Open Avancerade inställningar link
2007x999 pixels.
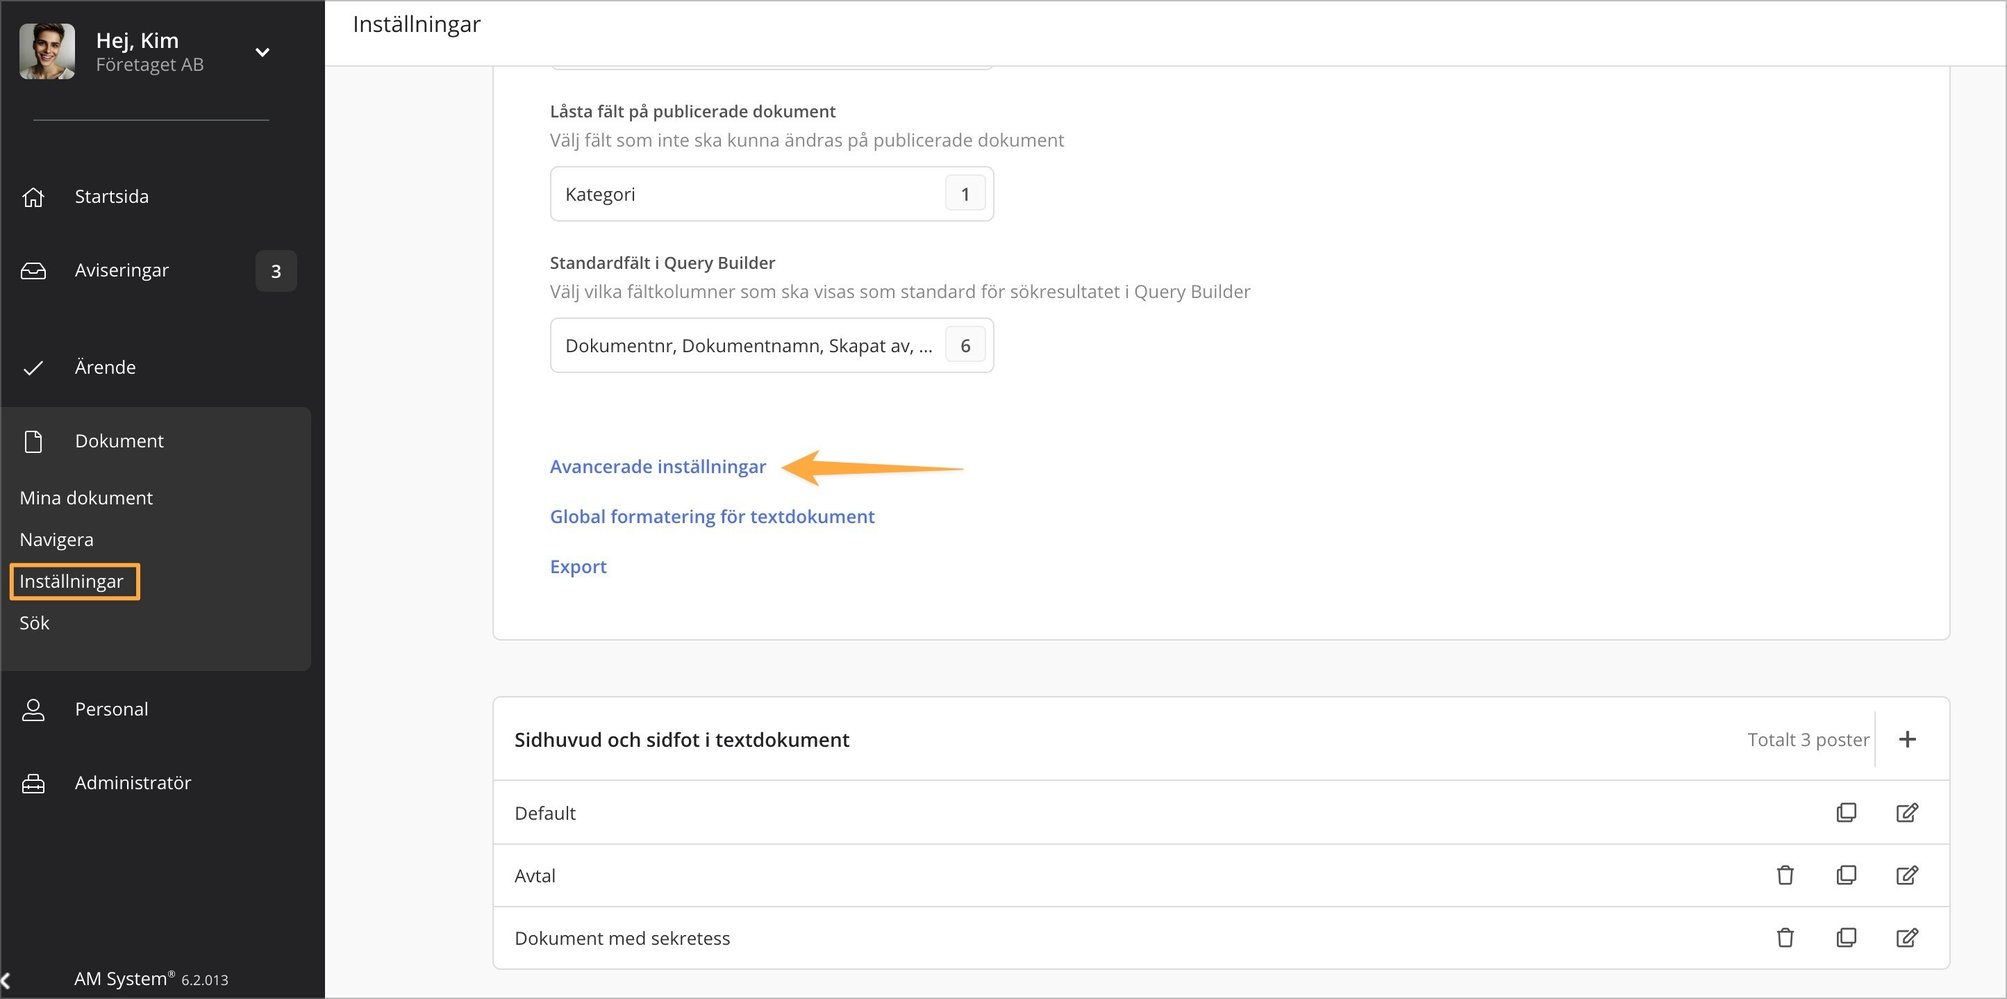tap(657, 466)
